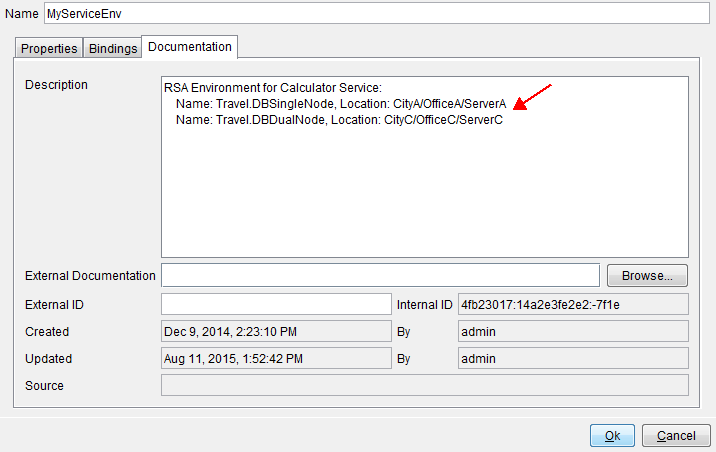The width and height of the screenshot is (716, 452).
Task: Focus the External Documentation text field
Action: [380, 275]
